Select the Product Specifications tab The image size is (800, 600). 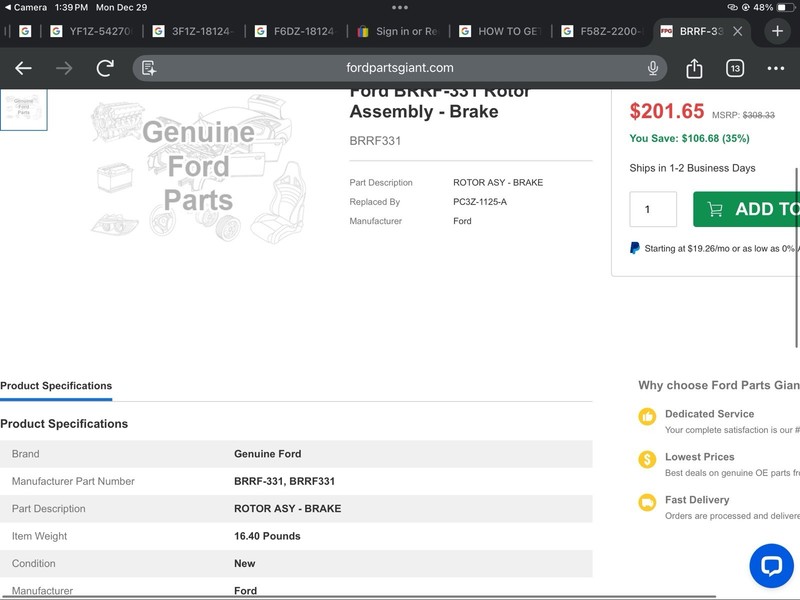[56, 386]
